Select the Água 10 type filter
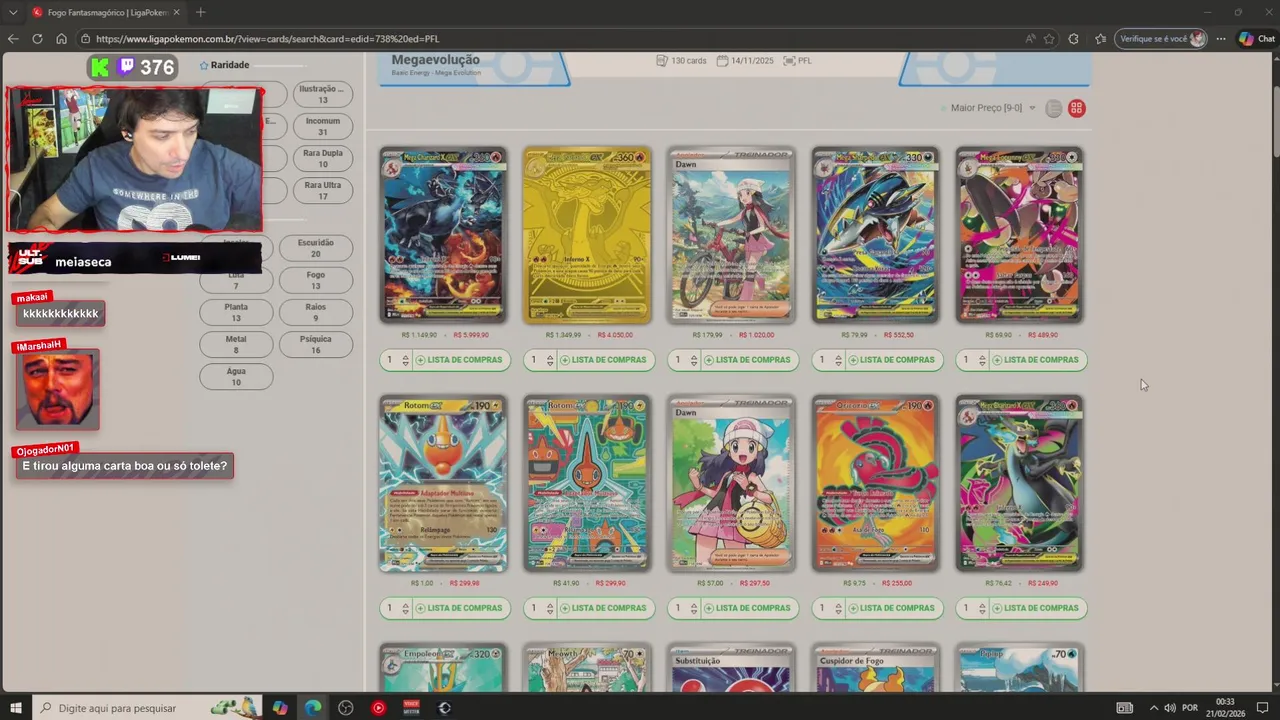Image resolution: width=1280 pixels, height=720 pixels. 236,376
